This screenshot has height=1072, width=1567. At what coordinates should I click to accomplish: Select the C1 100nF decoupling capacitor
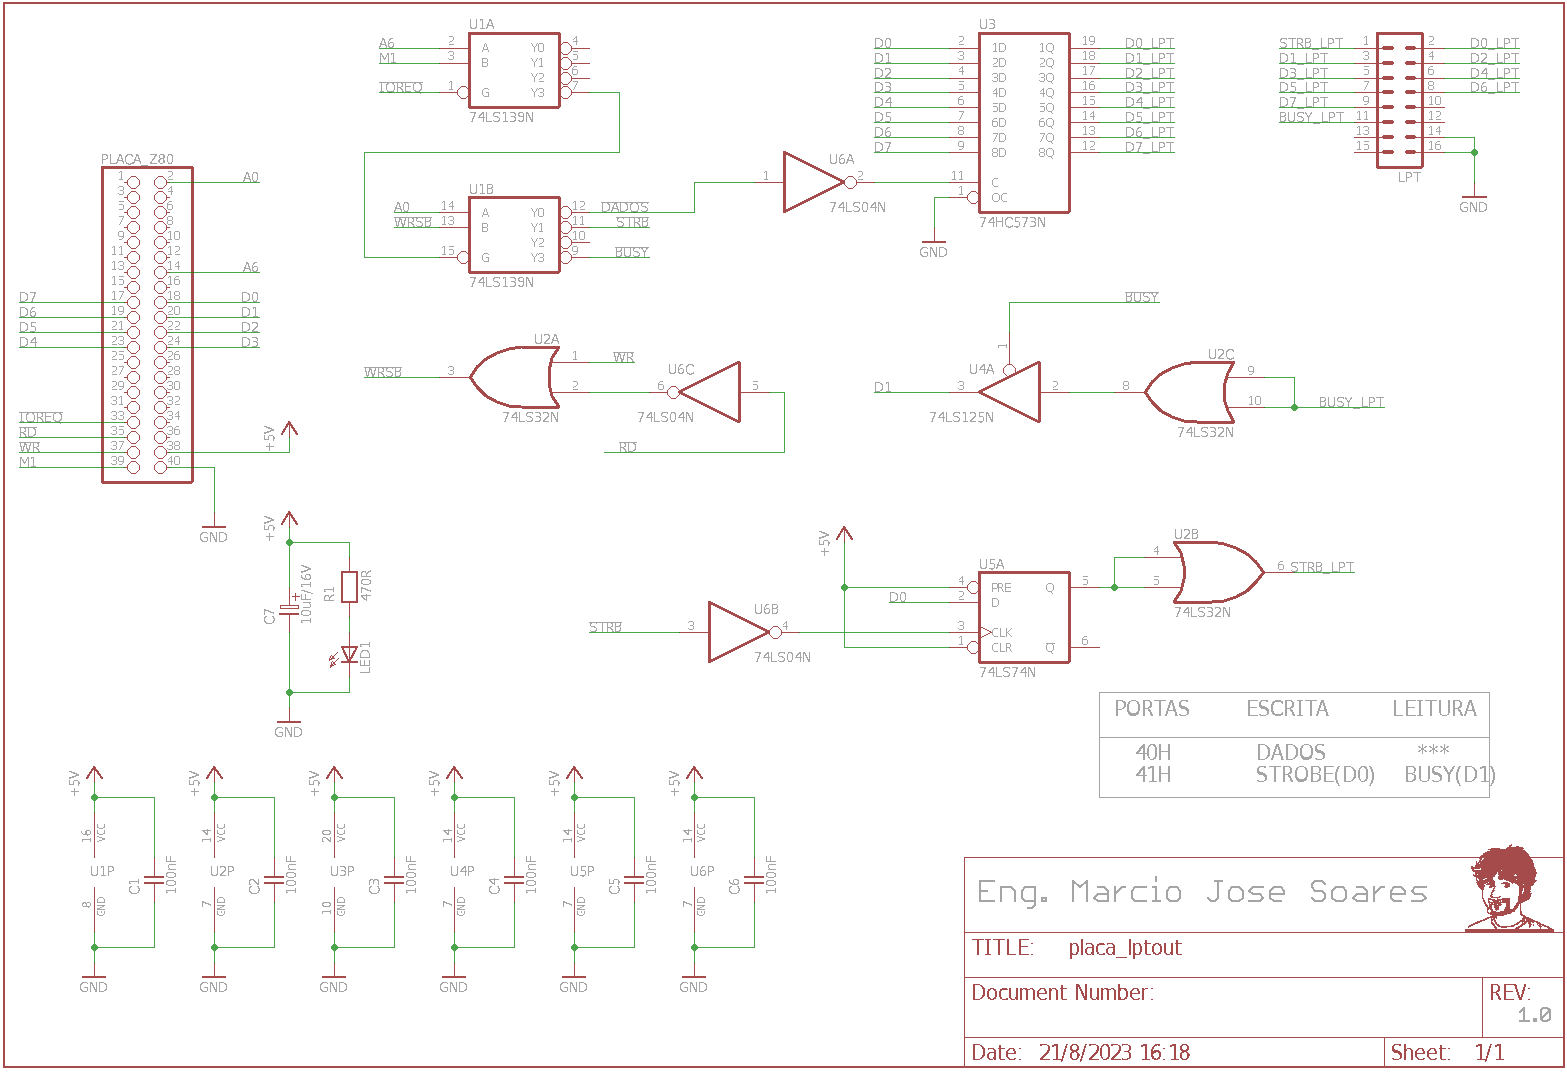[154, 880]
